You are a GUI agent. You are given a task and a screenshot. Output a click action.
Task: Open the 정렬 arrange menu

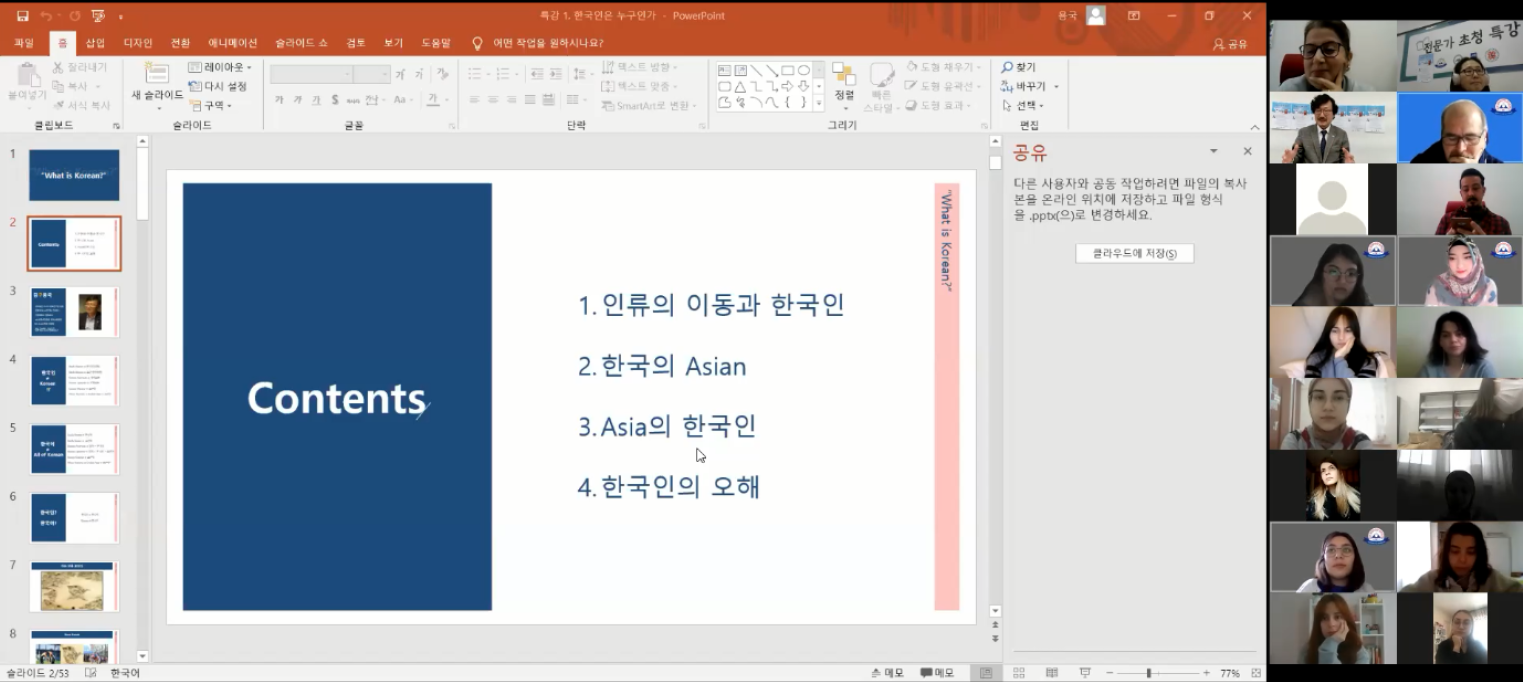pyautogui.click(x=844, y=86)
